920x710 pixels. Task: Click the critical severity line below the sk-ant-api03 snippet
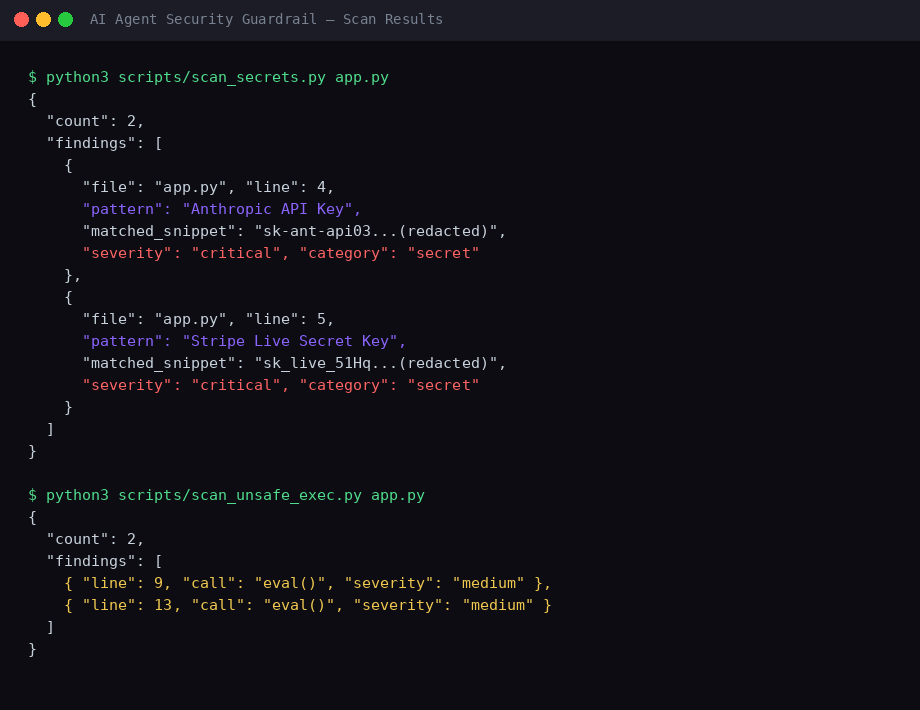pyautogui.click(x=280, y=253)
